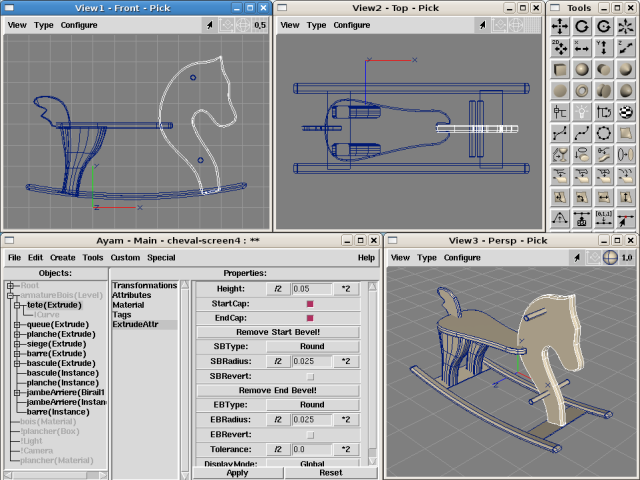
Task: Select the Move tool in Tools panel
Action: (x=560, y=27)
